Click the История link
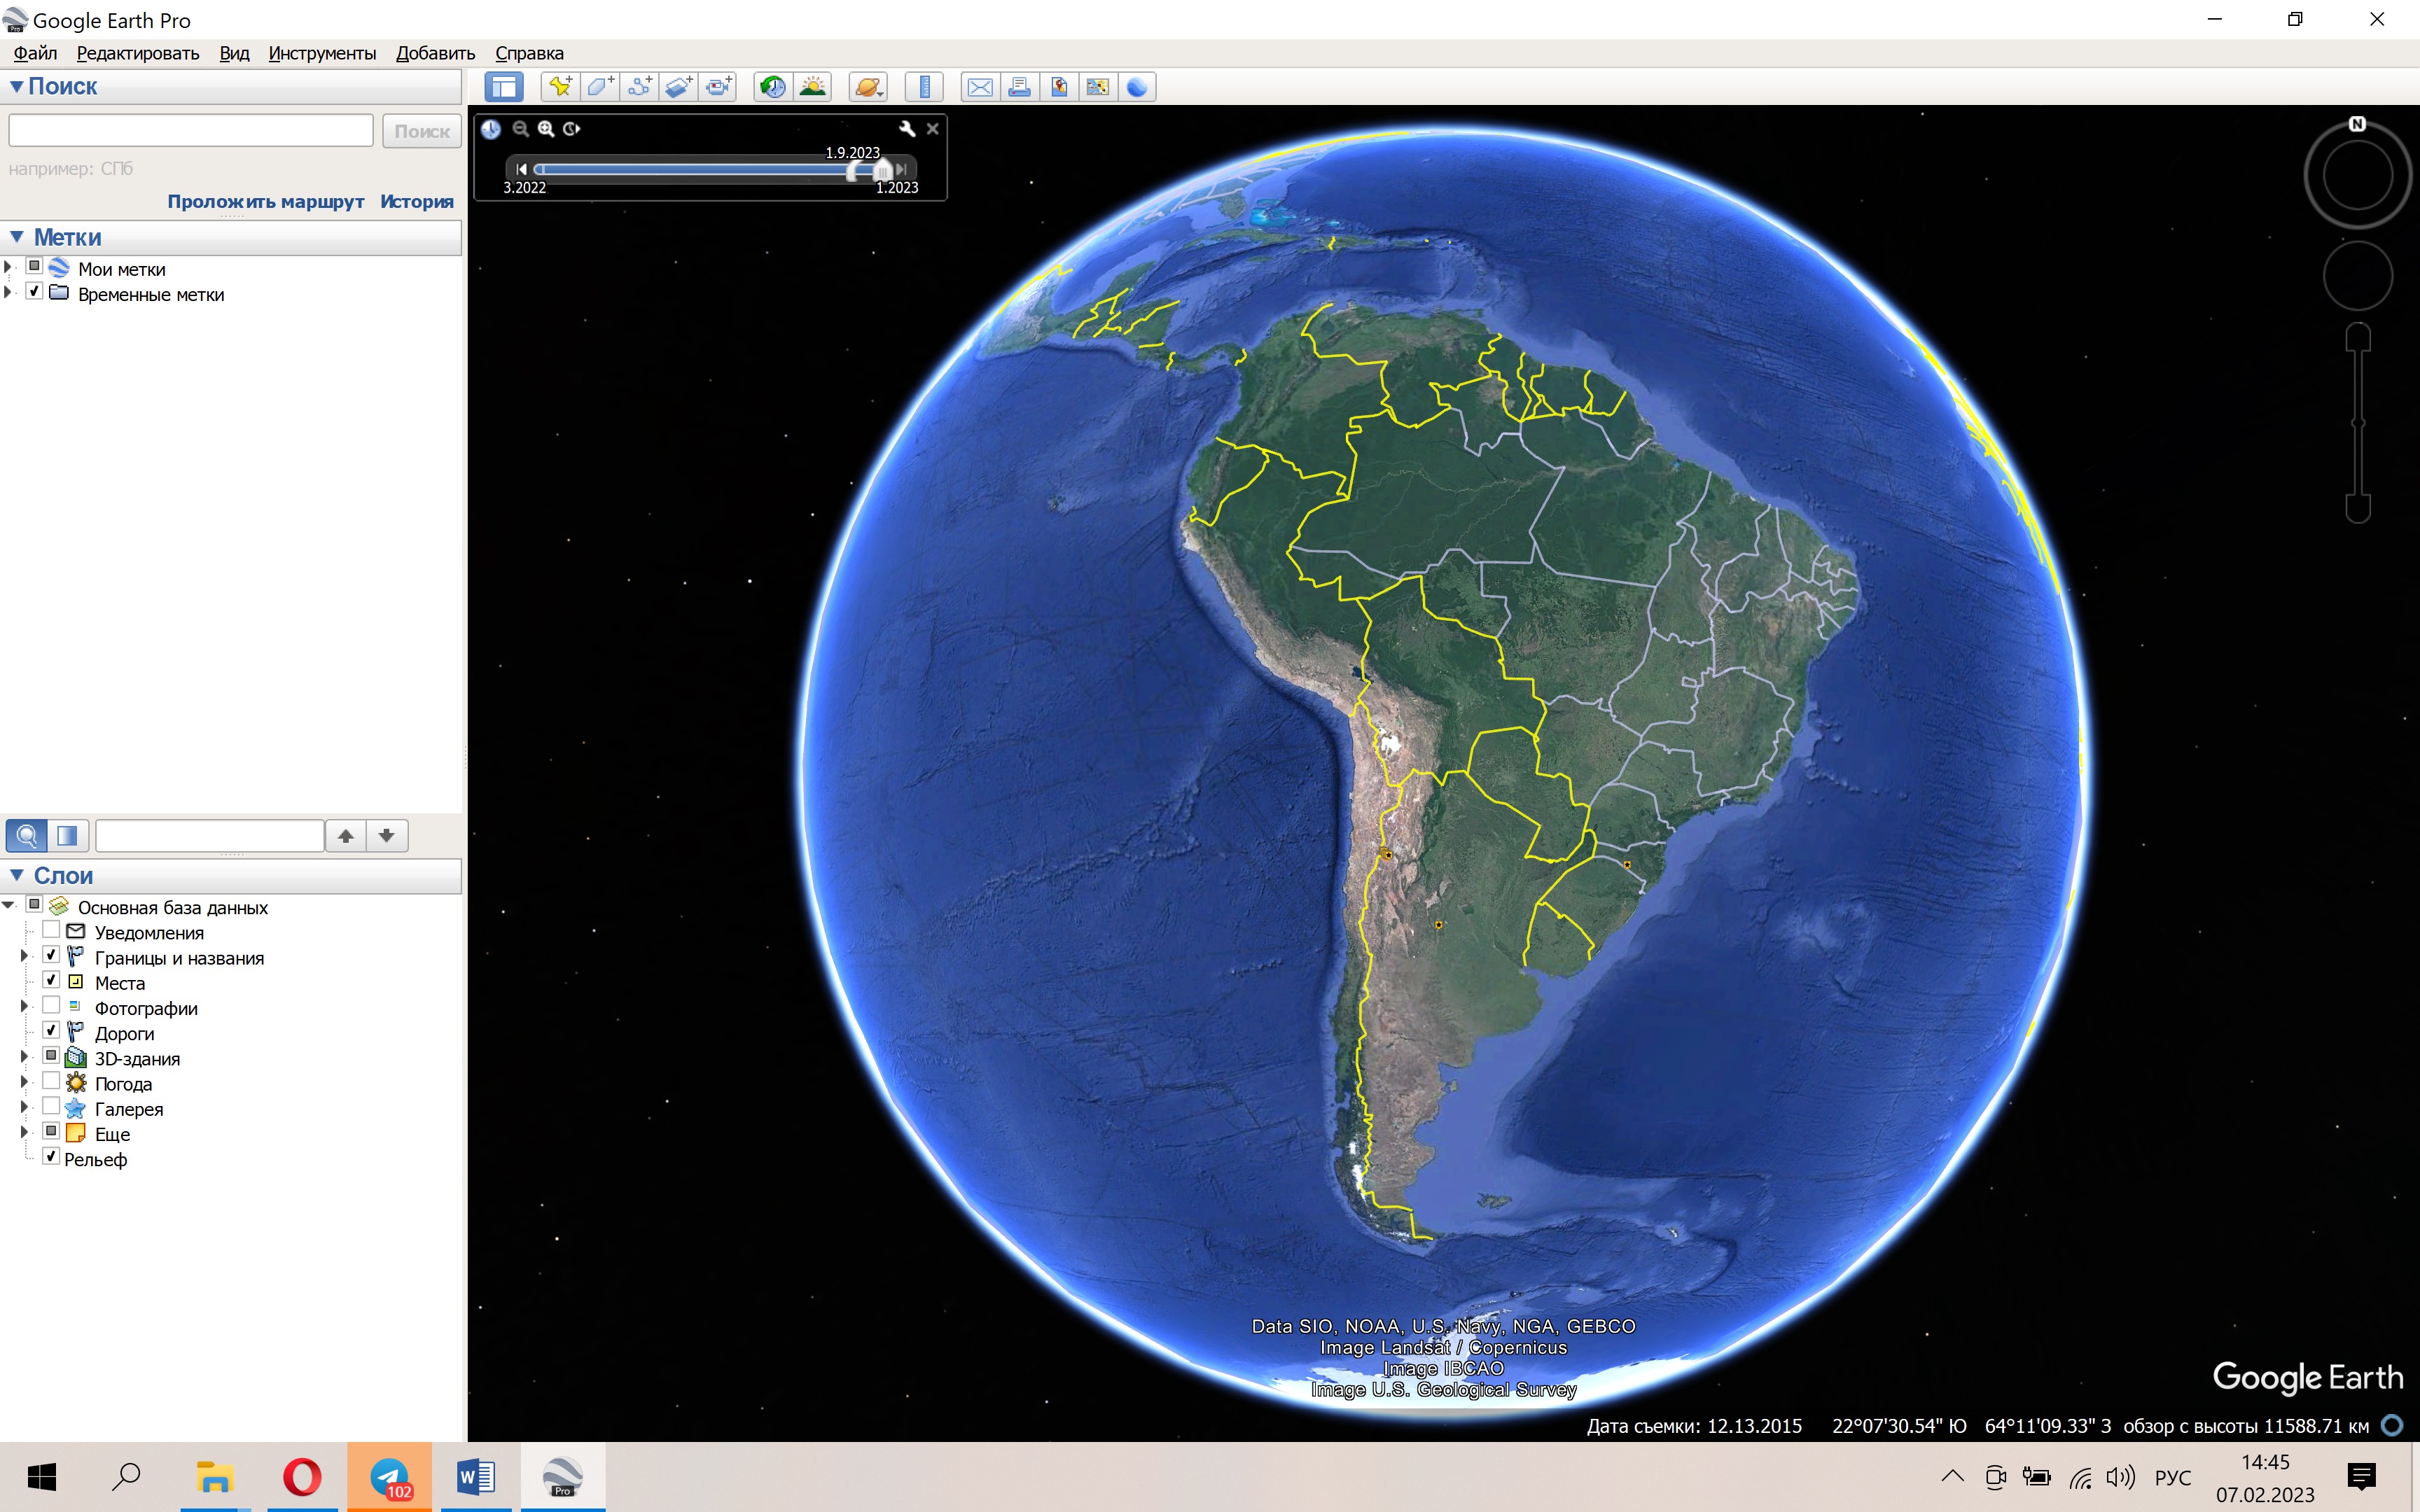 coord(416,201)
